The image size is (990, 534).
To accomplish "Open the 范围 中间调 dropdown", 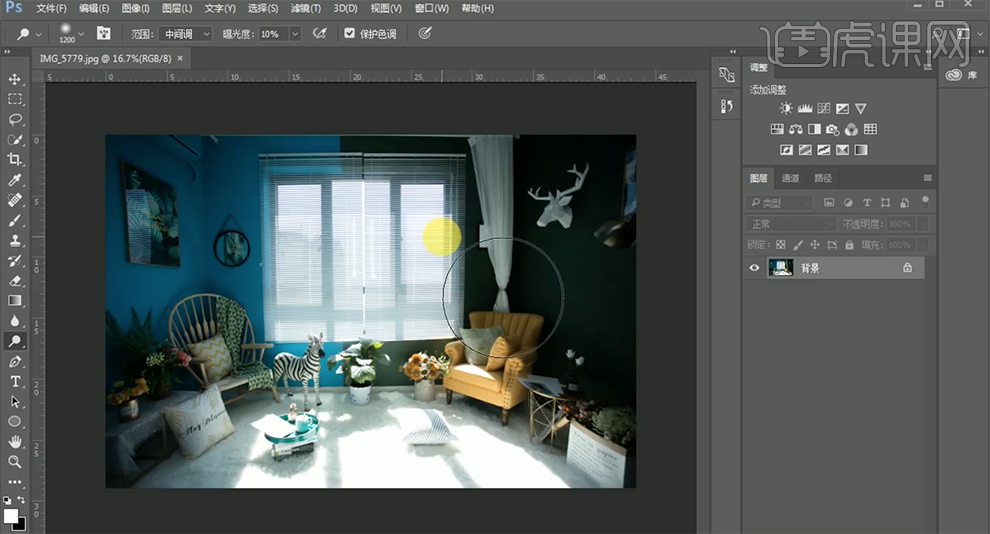I will click(184, 34).
